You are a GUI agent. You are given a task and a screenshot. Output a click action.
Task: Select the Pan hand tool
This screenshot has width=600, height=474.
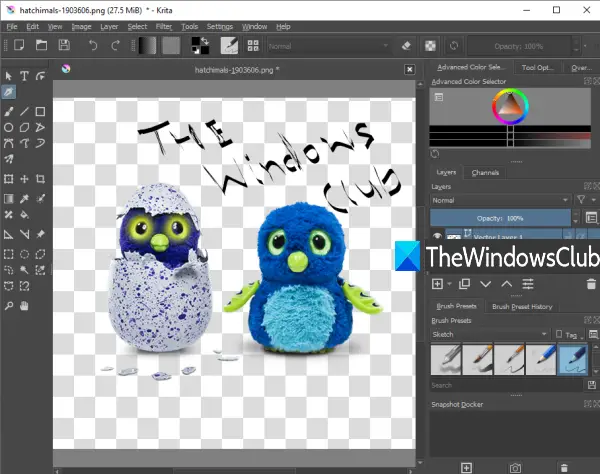24,306
